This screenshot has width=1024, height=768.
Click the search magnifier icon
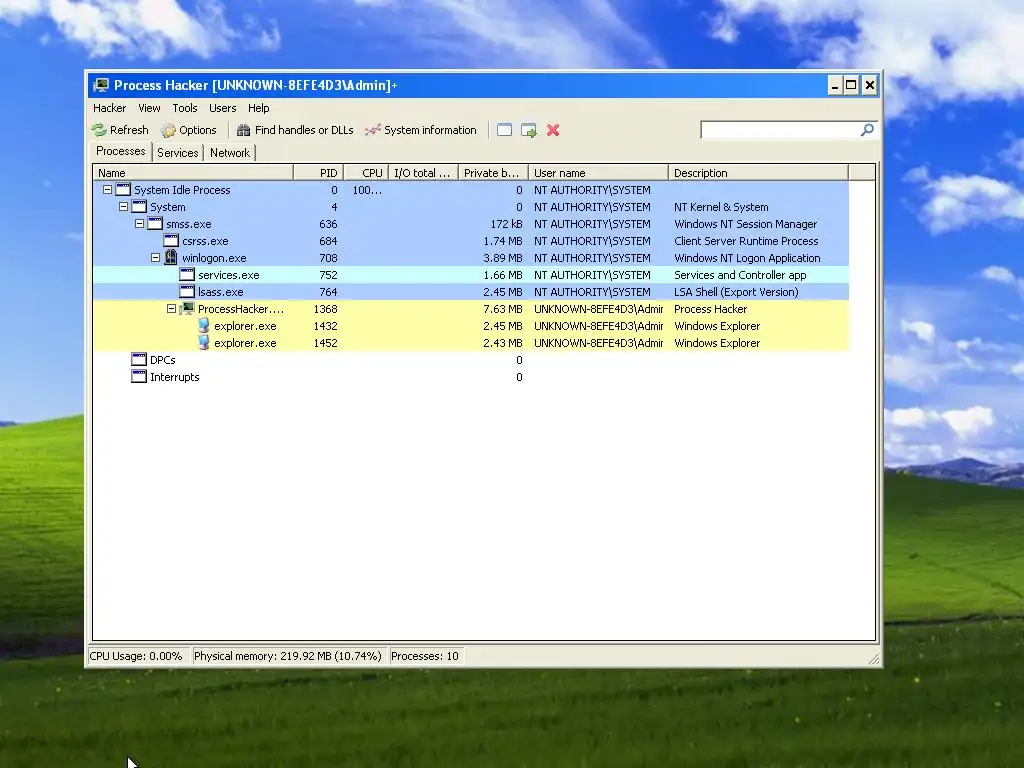[x=867, y=130]
